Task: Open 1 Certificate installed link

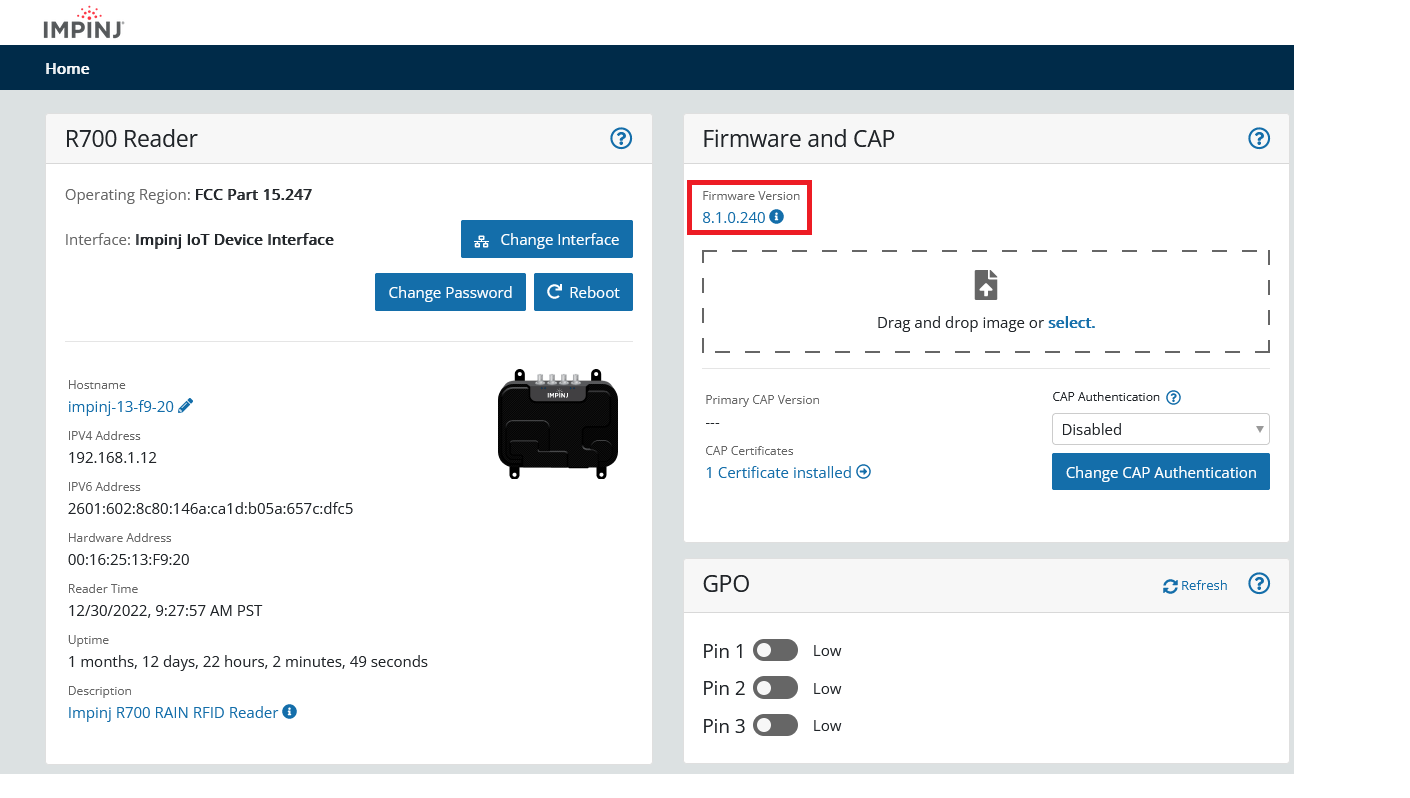Action: coord(779,472)
